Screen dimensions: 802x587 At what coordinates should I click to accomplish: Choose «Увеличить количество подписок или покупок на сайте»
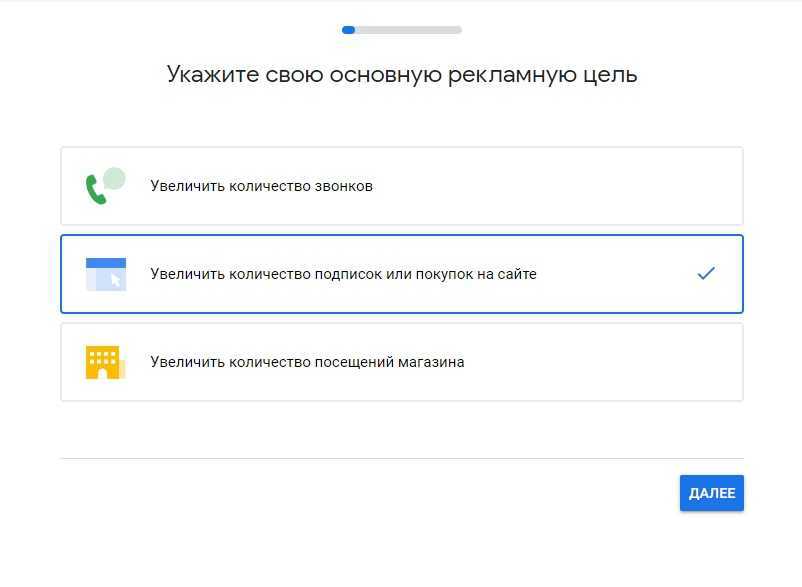click(343, 274)
